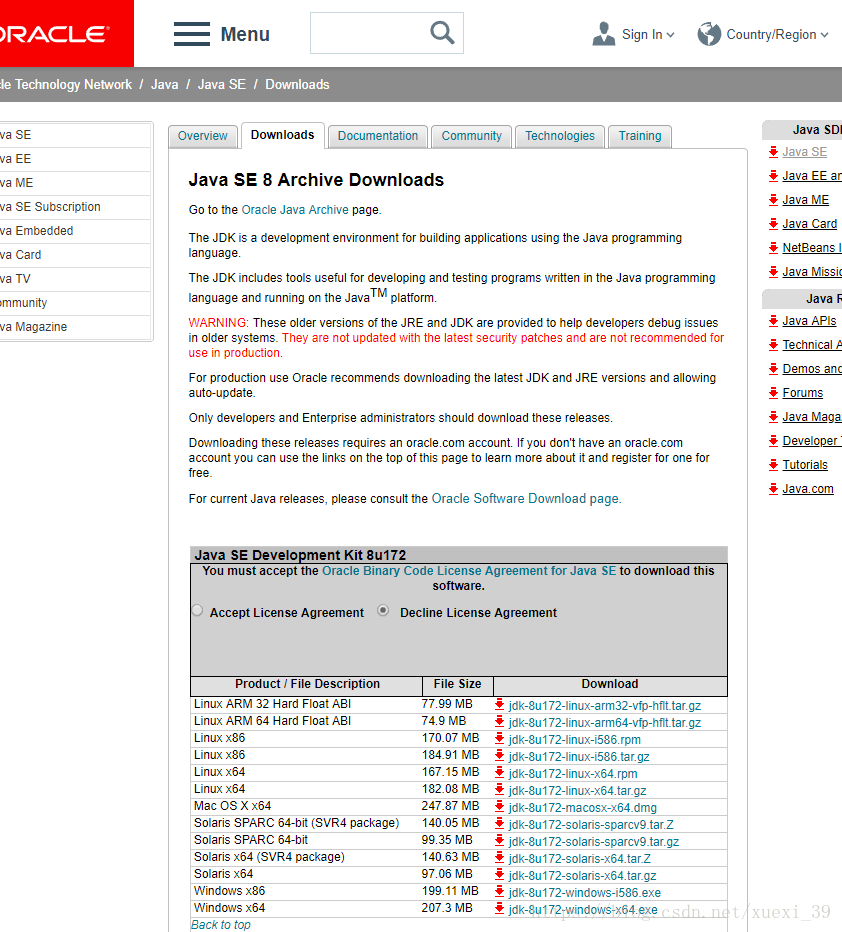Open NetBeans link in right sidebar

click(x=812, y=248)
